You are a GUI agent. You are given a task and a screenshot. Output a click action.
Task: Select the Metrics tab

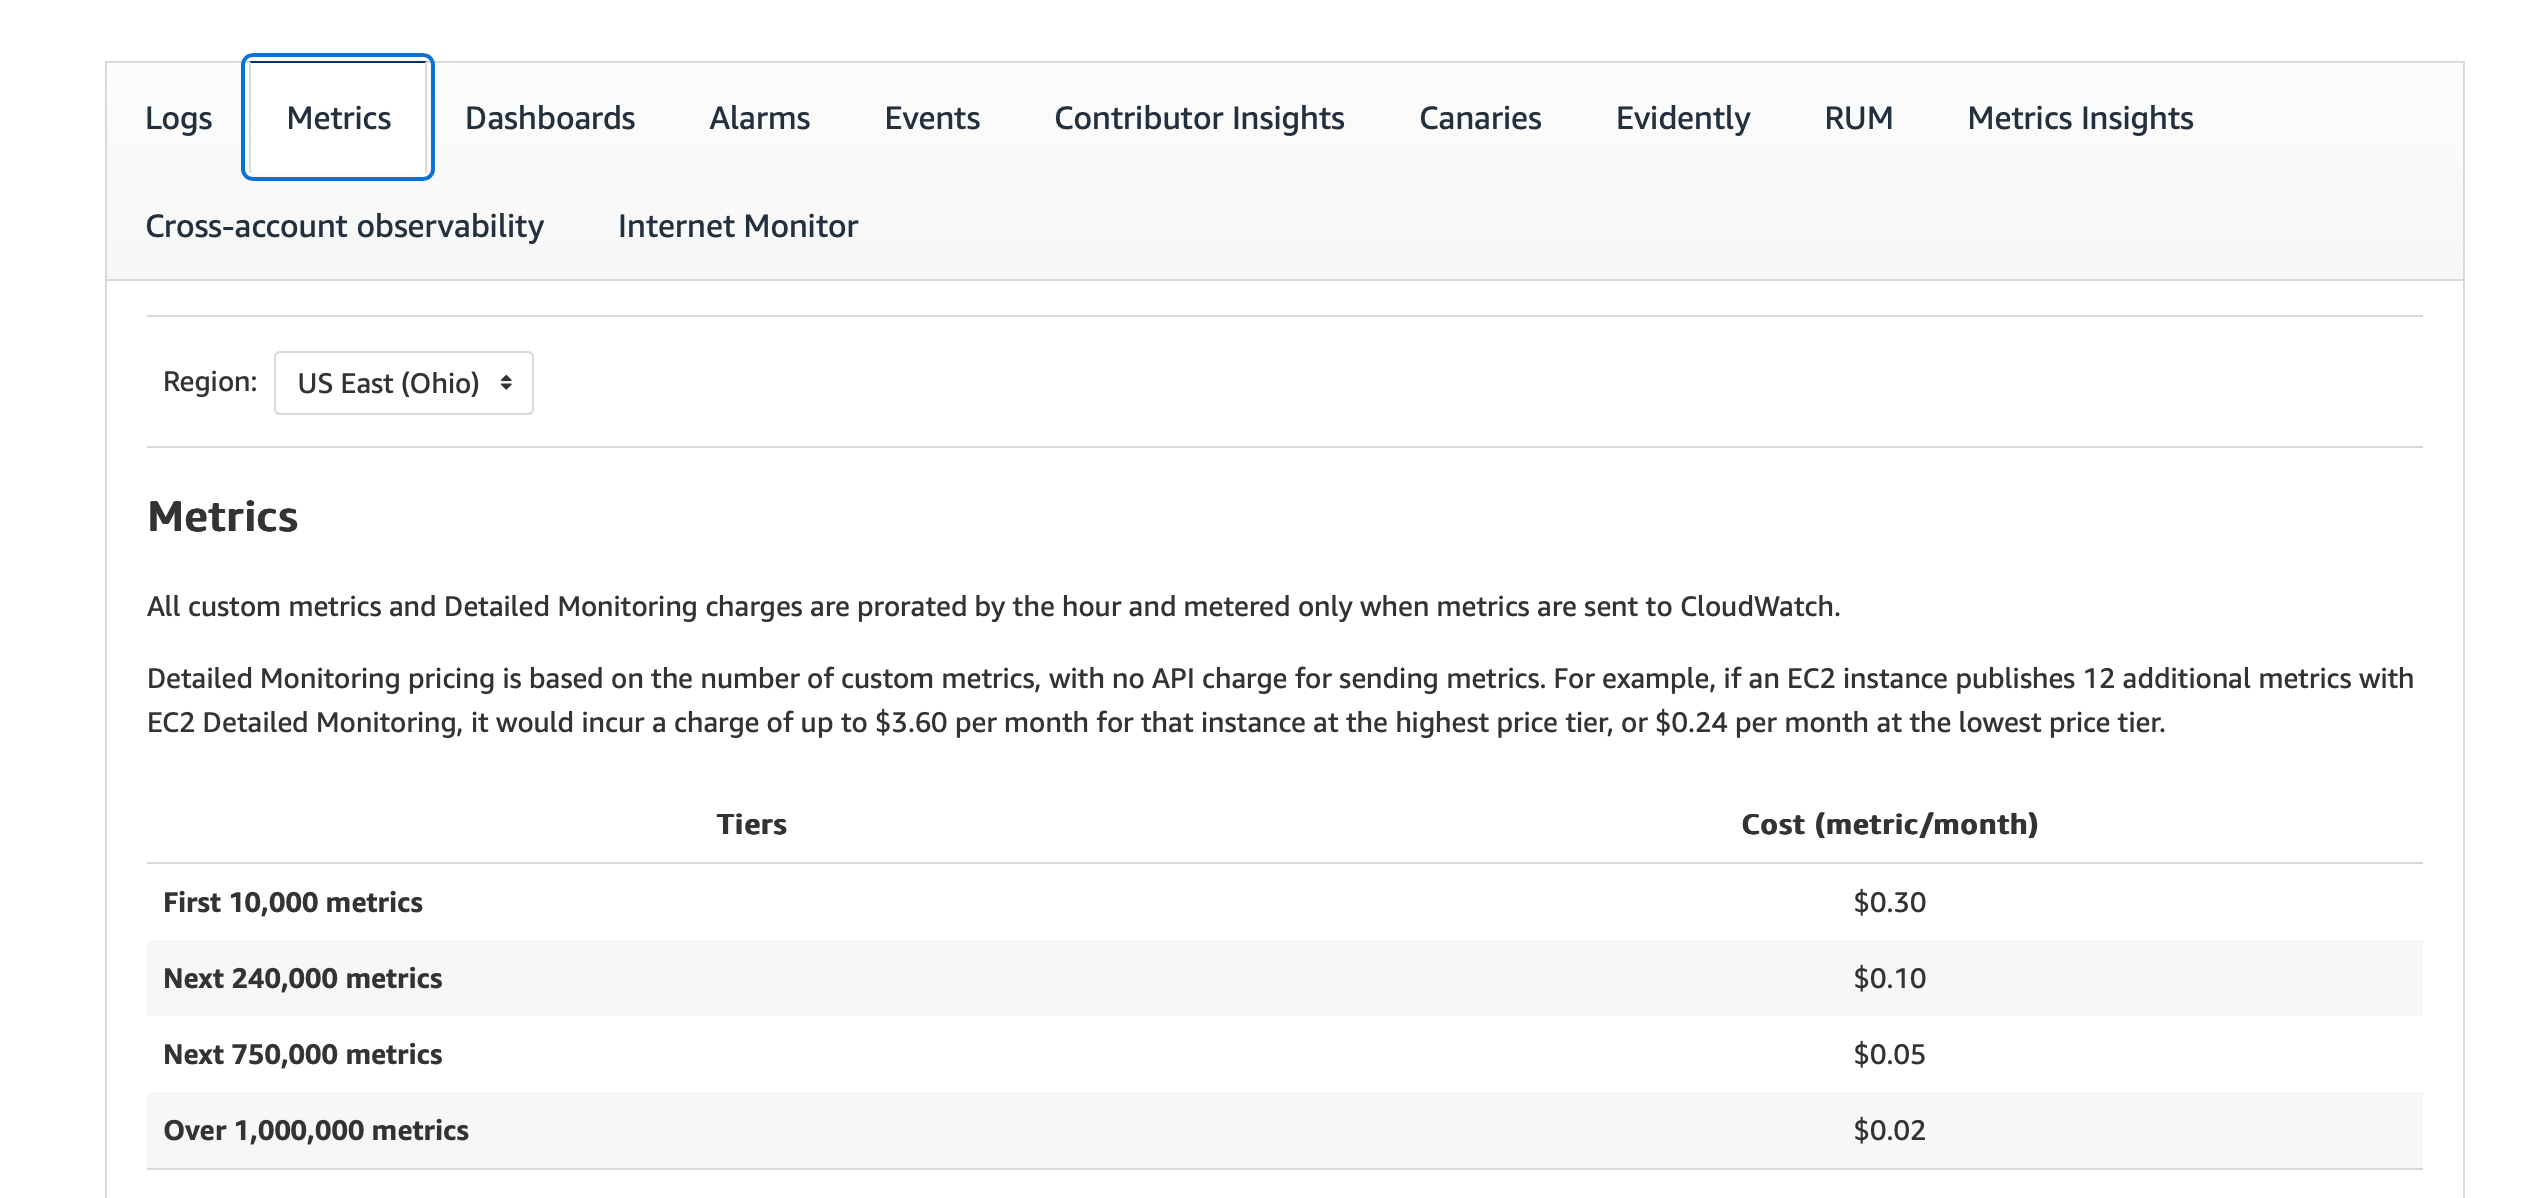click(x=338, y=118)
